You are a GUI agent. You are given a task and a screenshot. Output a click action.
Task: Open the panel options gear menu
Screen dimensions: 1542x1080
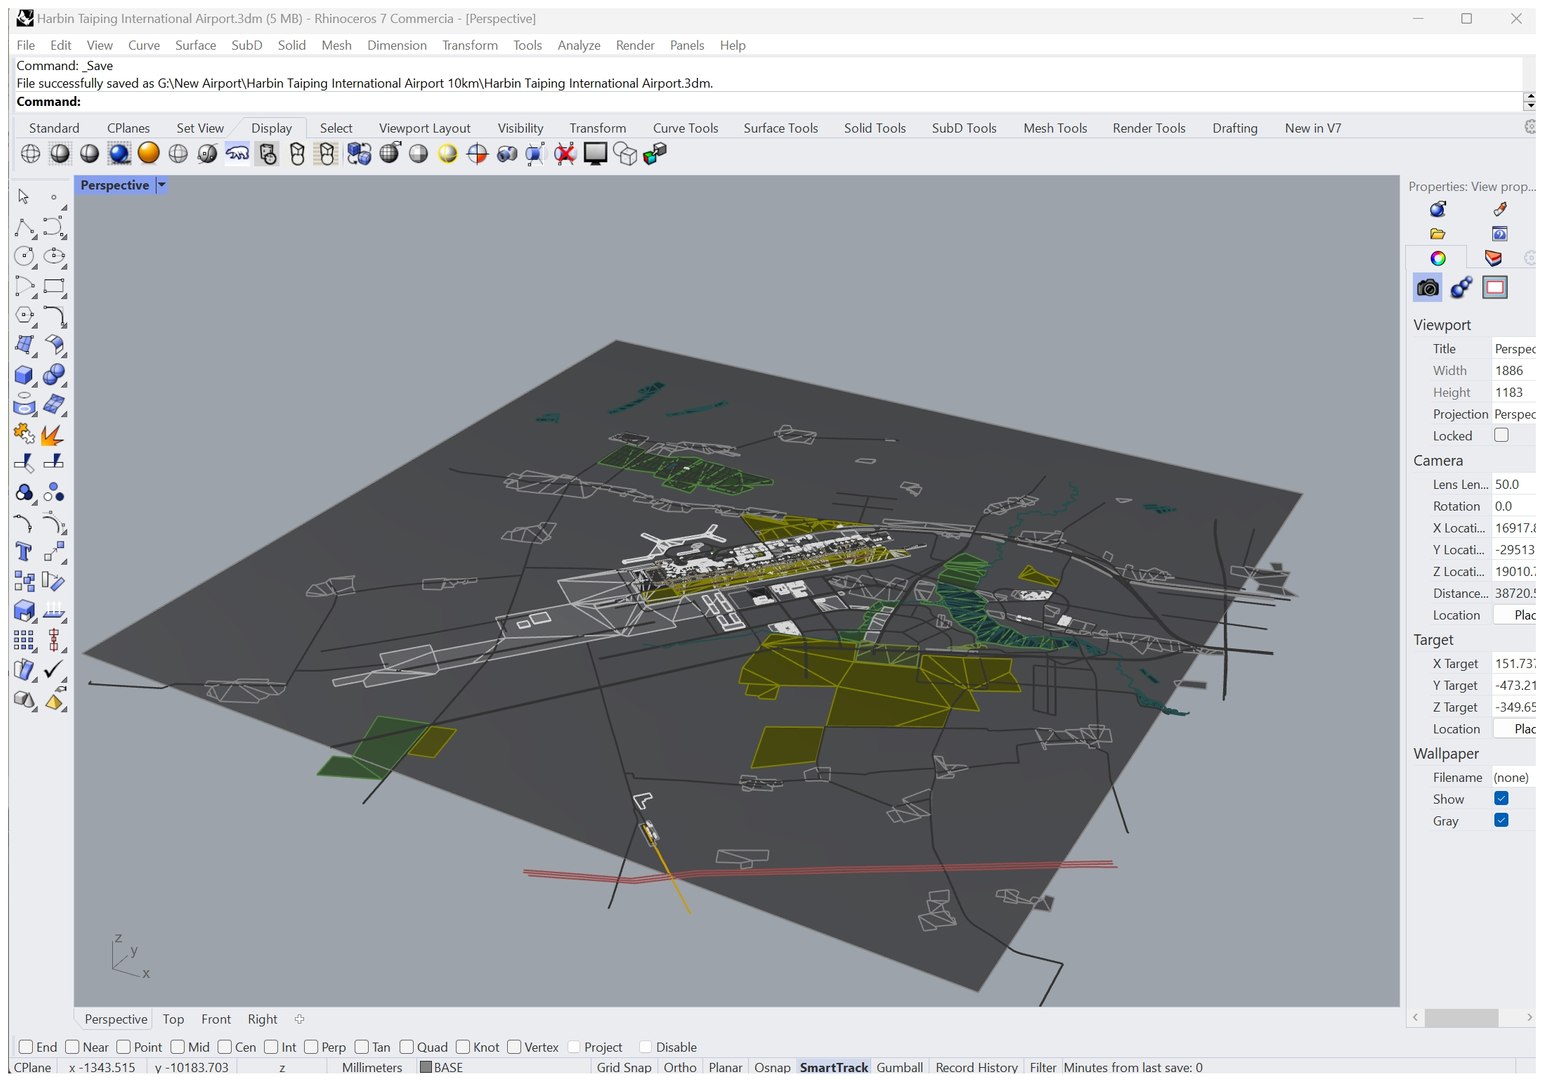pyautogui.click(x=1529, y=258)
